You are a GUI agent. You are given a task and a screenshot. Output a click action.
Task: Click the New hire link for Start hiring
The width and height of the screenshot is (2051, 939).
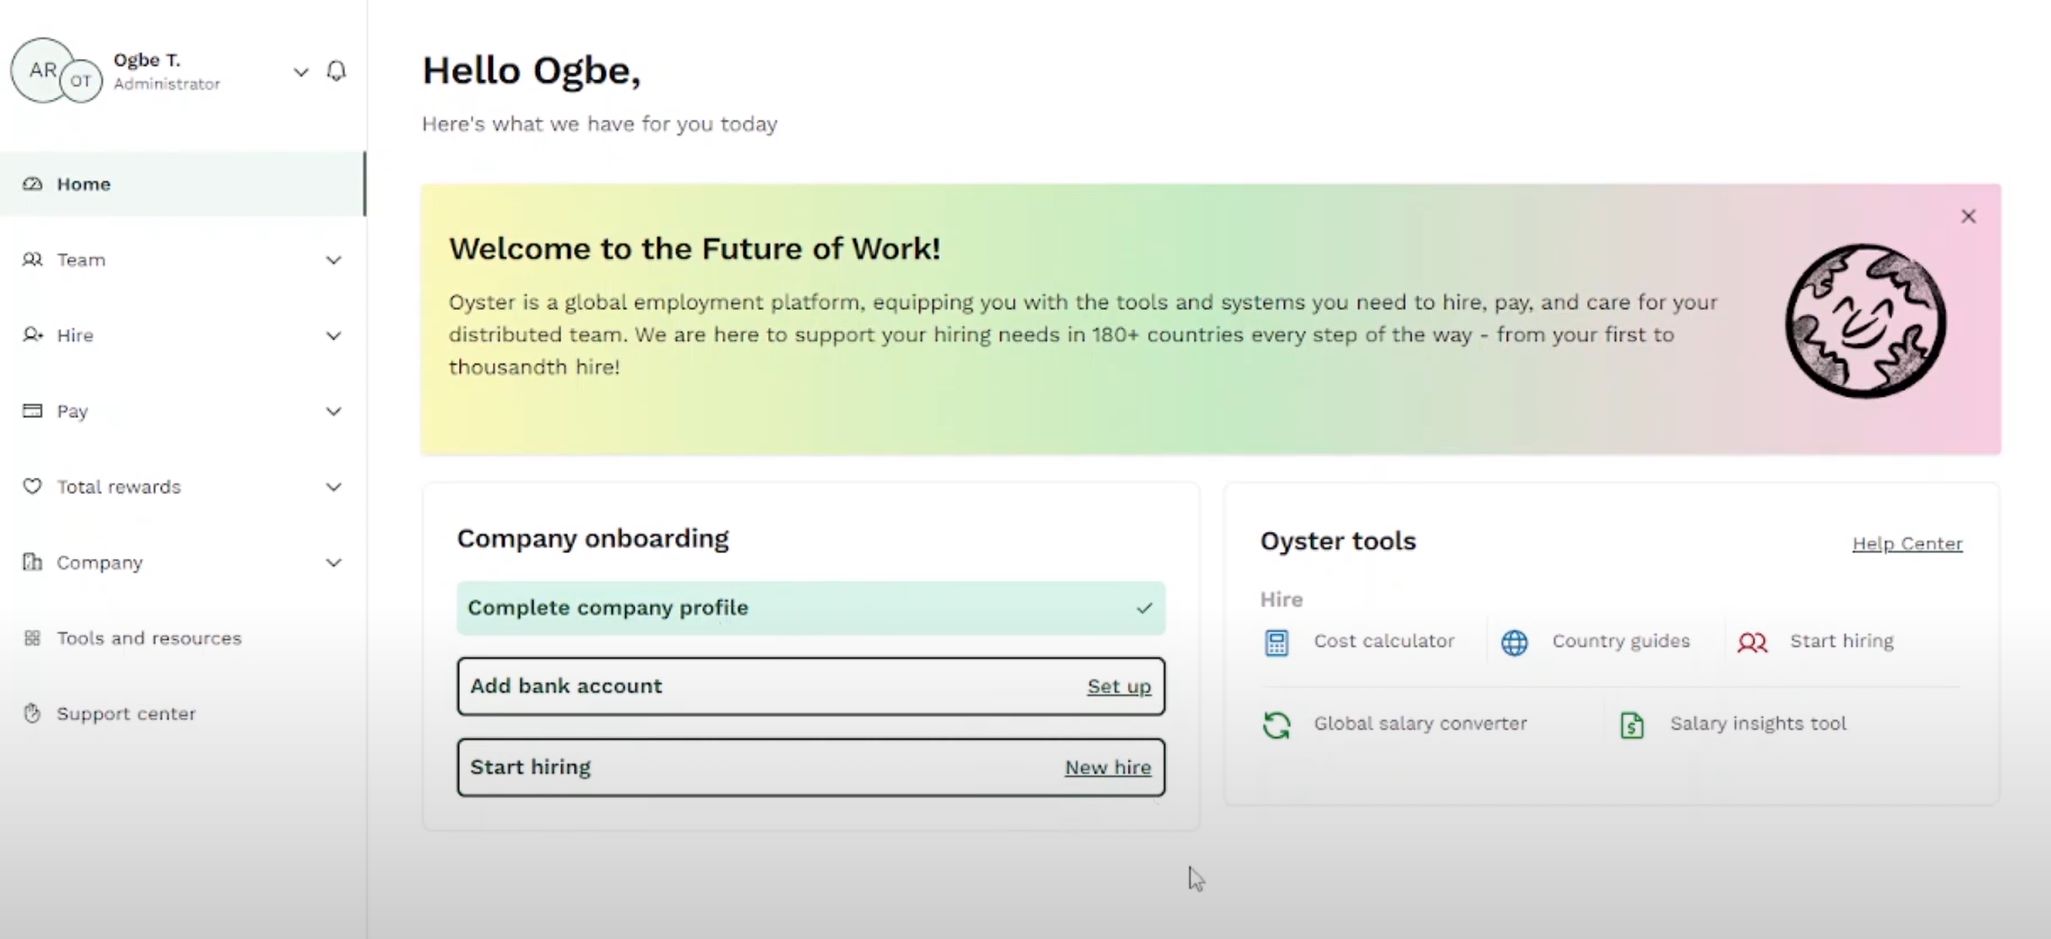click(1107, 767)
